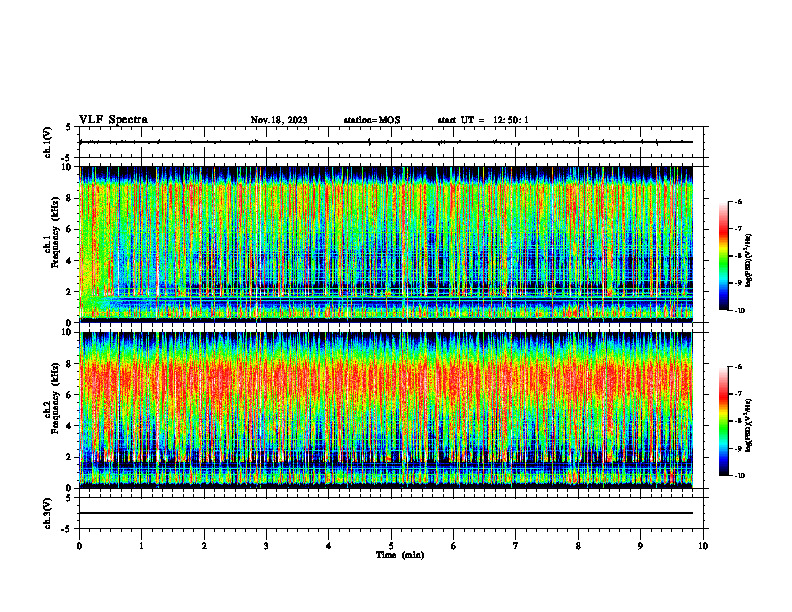The image size is (792, 612).
Task: Click the "station=MOS" label
Action: pyautogui.click(x=372, y=120)
